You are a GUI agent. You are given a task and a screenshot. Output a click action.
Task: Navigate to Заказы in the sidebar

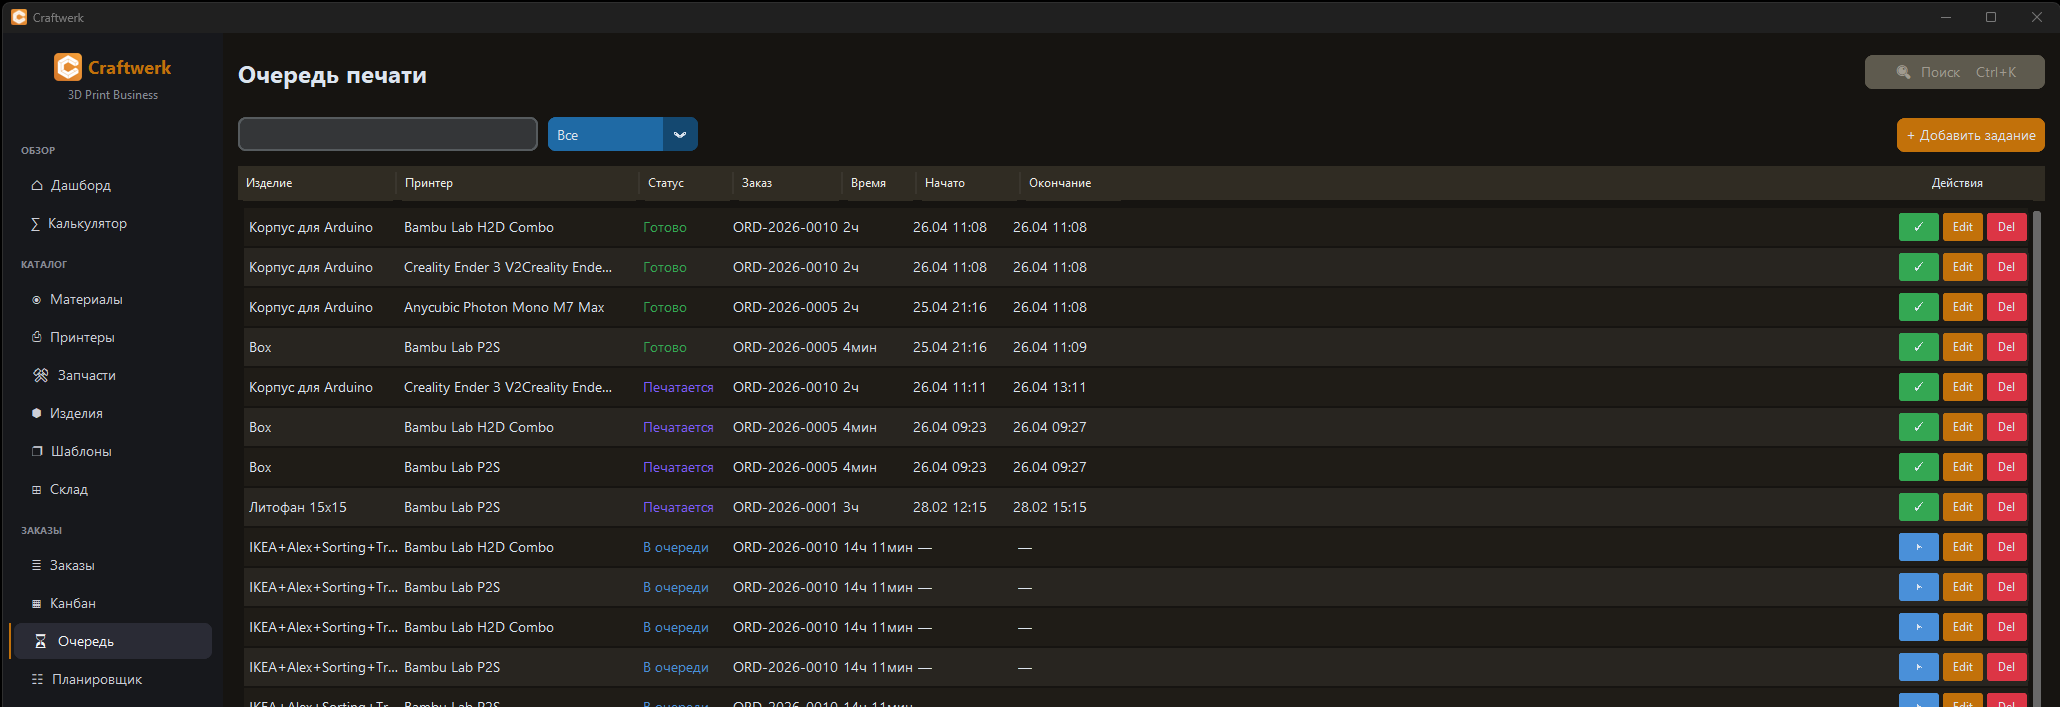72,565
